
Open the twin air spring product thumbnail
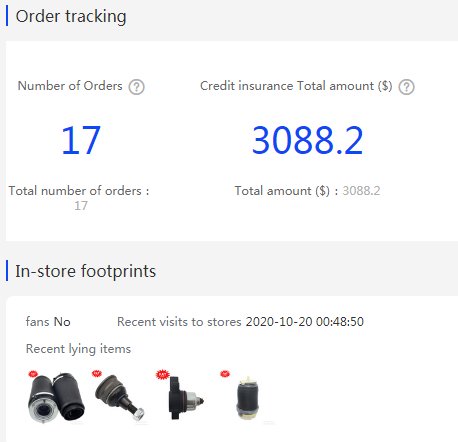(56, 397)
